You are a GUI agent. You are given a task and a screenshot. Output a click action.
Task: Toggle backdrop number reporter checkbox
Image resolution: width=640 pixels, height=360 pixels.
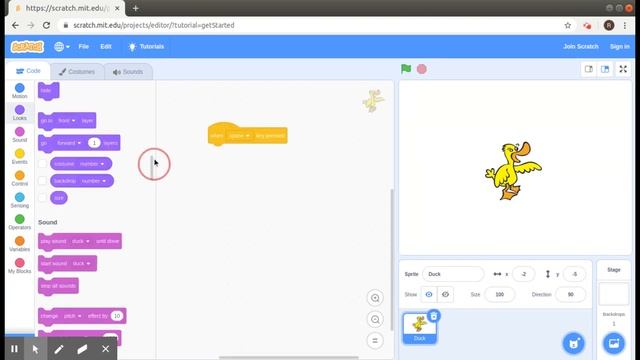(x=42, y=181)
